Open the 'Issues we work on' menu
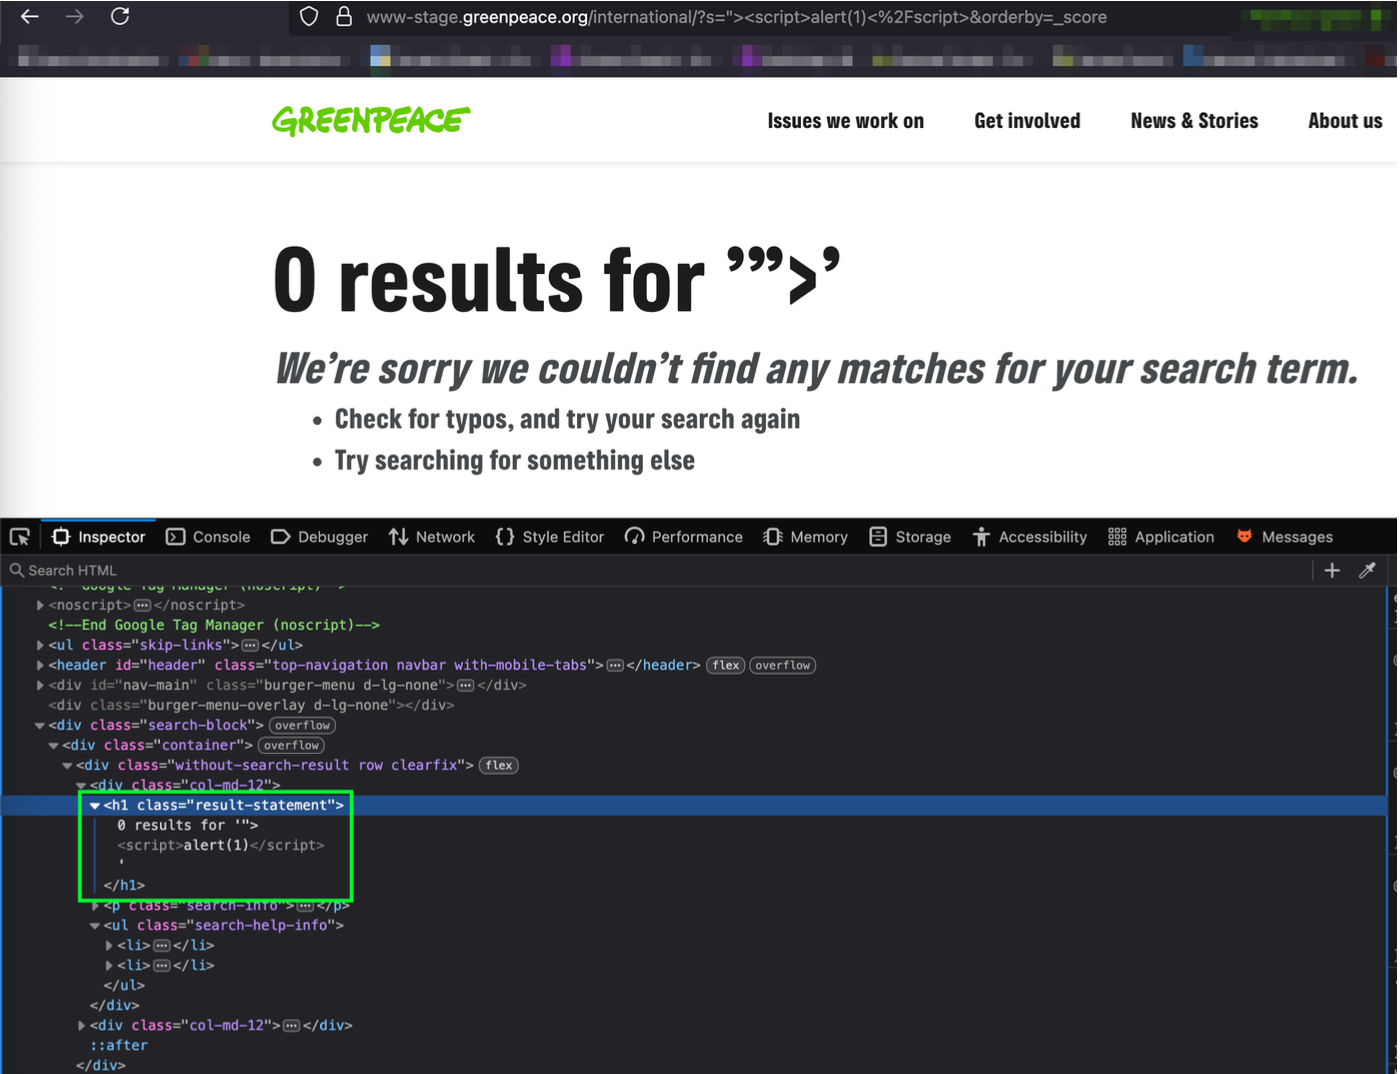1400x1074 pixels. tap(845, 121)
